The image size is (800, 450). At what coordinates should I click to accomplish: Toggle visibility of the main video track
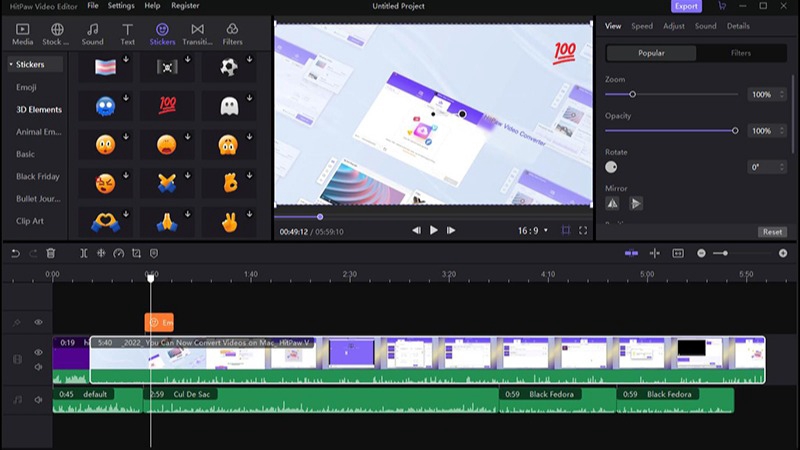click(38, 352)
